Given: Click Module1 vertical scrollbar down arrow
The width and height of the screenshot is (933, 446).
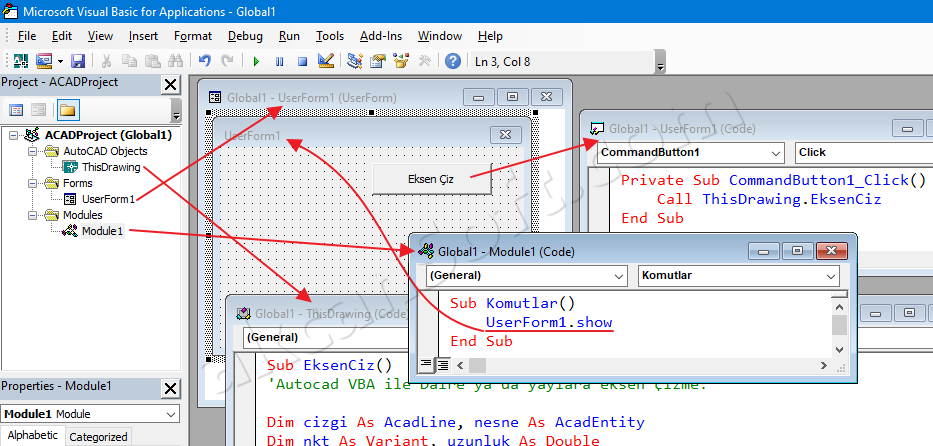Looking at the screenshot, I should (839, 350).
